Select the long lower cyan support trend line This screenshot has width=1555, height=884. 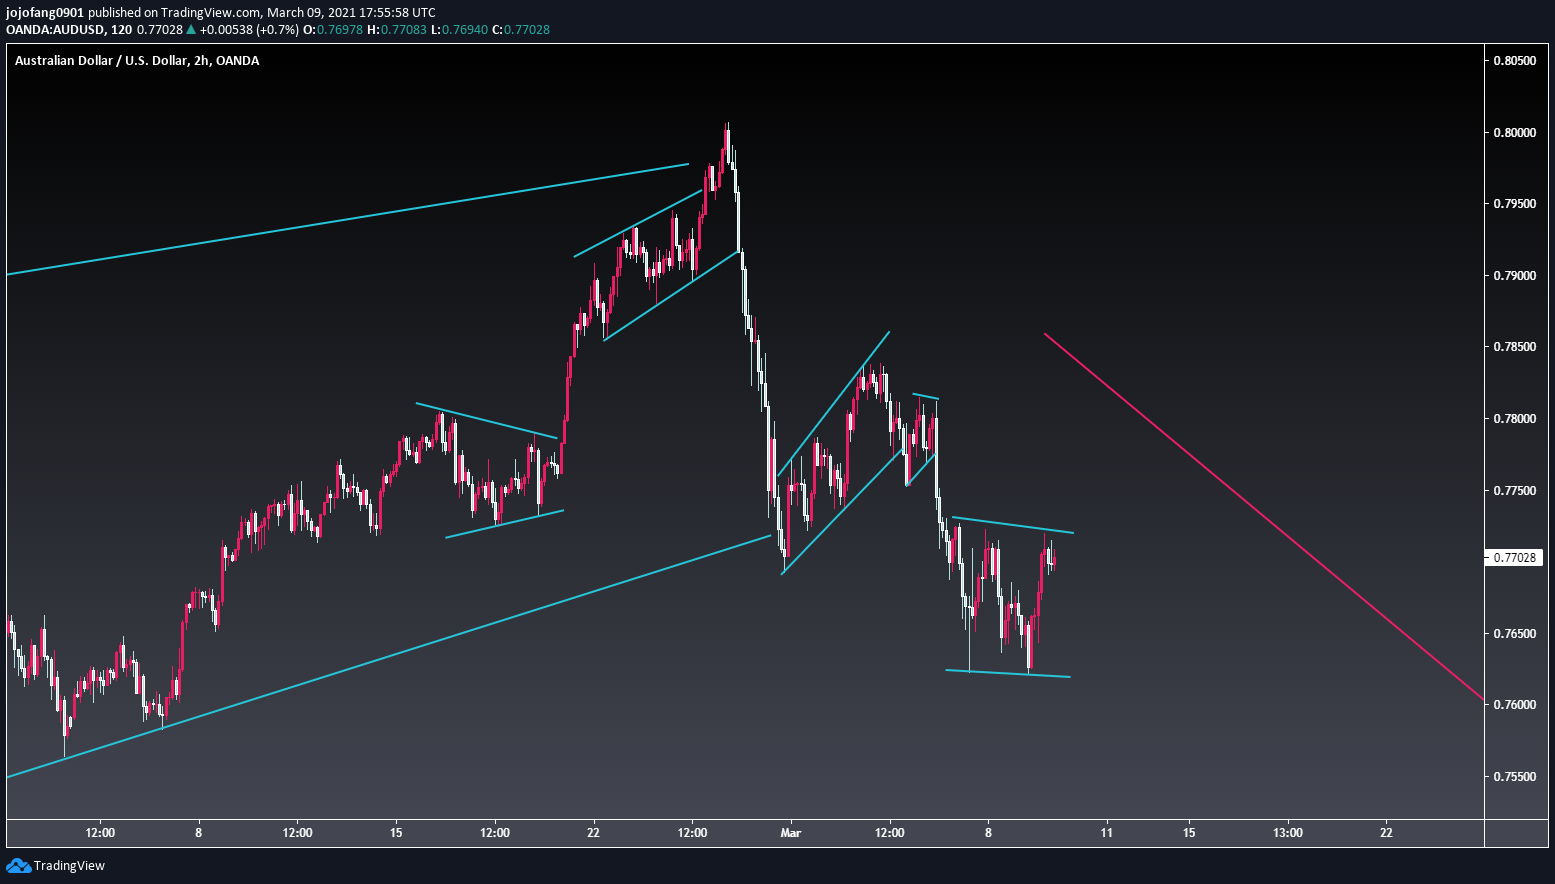coord(388,656)
